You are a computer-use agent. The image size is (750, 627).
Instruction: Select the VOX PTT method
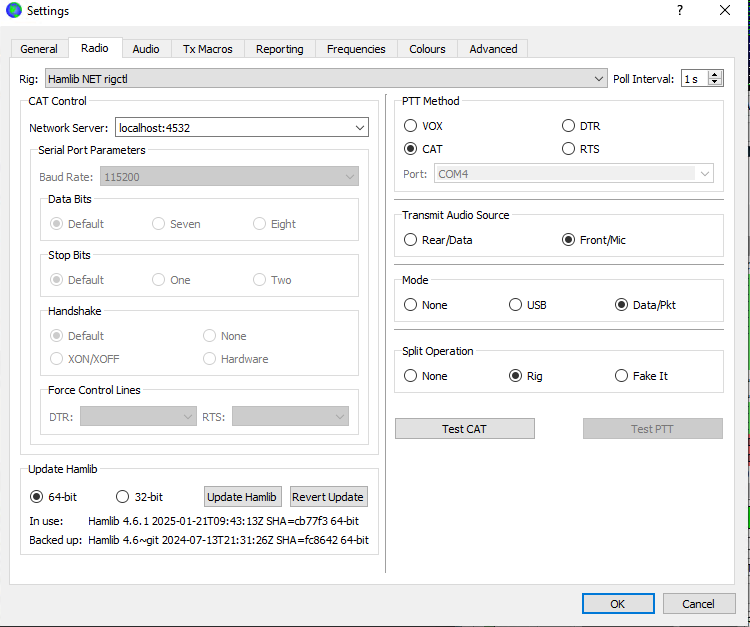point(411,126)
